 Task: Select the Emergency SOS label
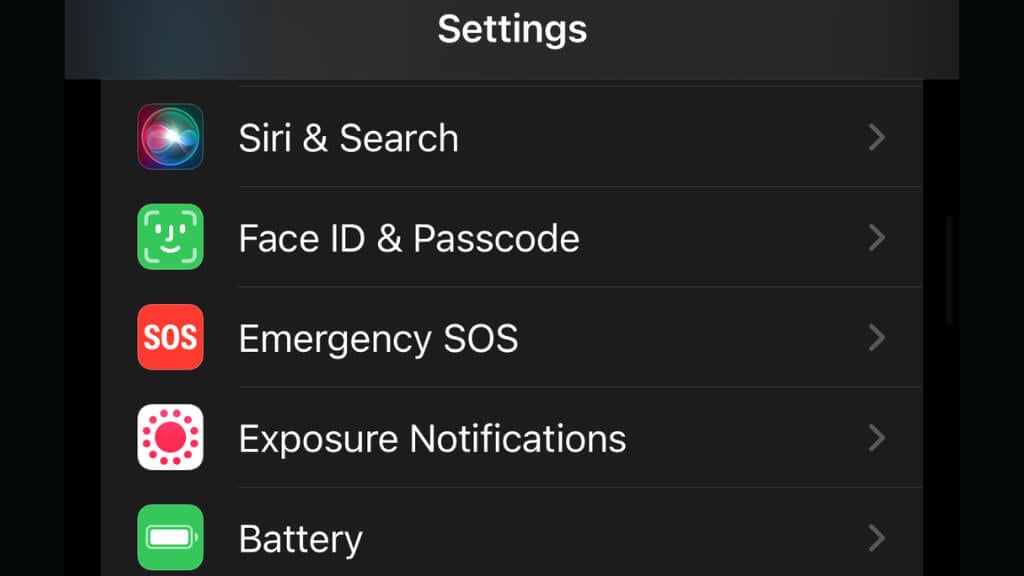pyautogui.click(x=379, y=340)
